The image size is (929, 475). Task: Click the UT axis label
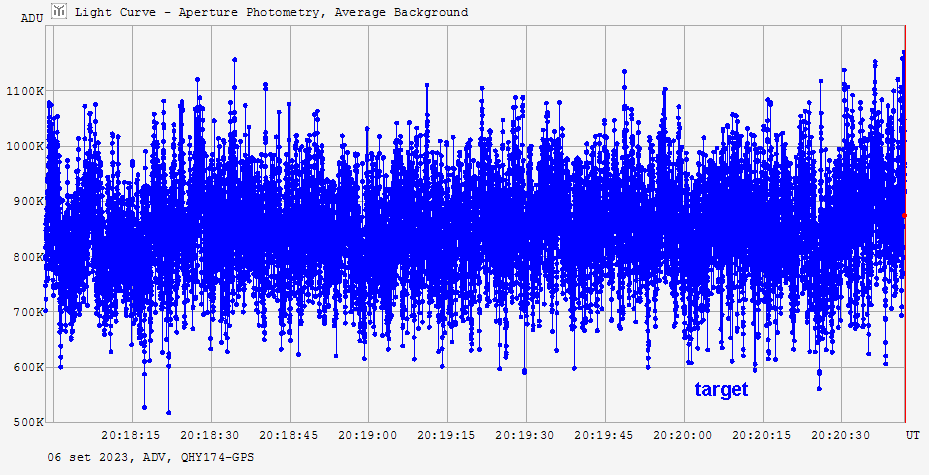click(912, 435)
